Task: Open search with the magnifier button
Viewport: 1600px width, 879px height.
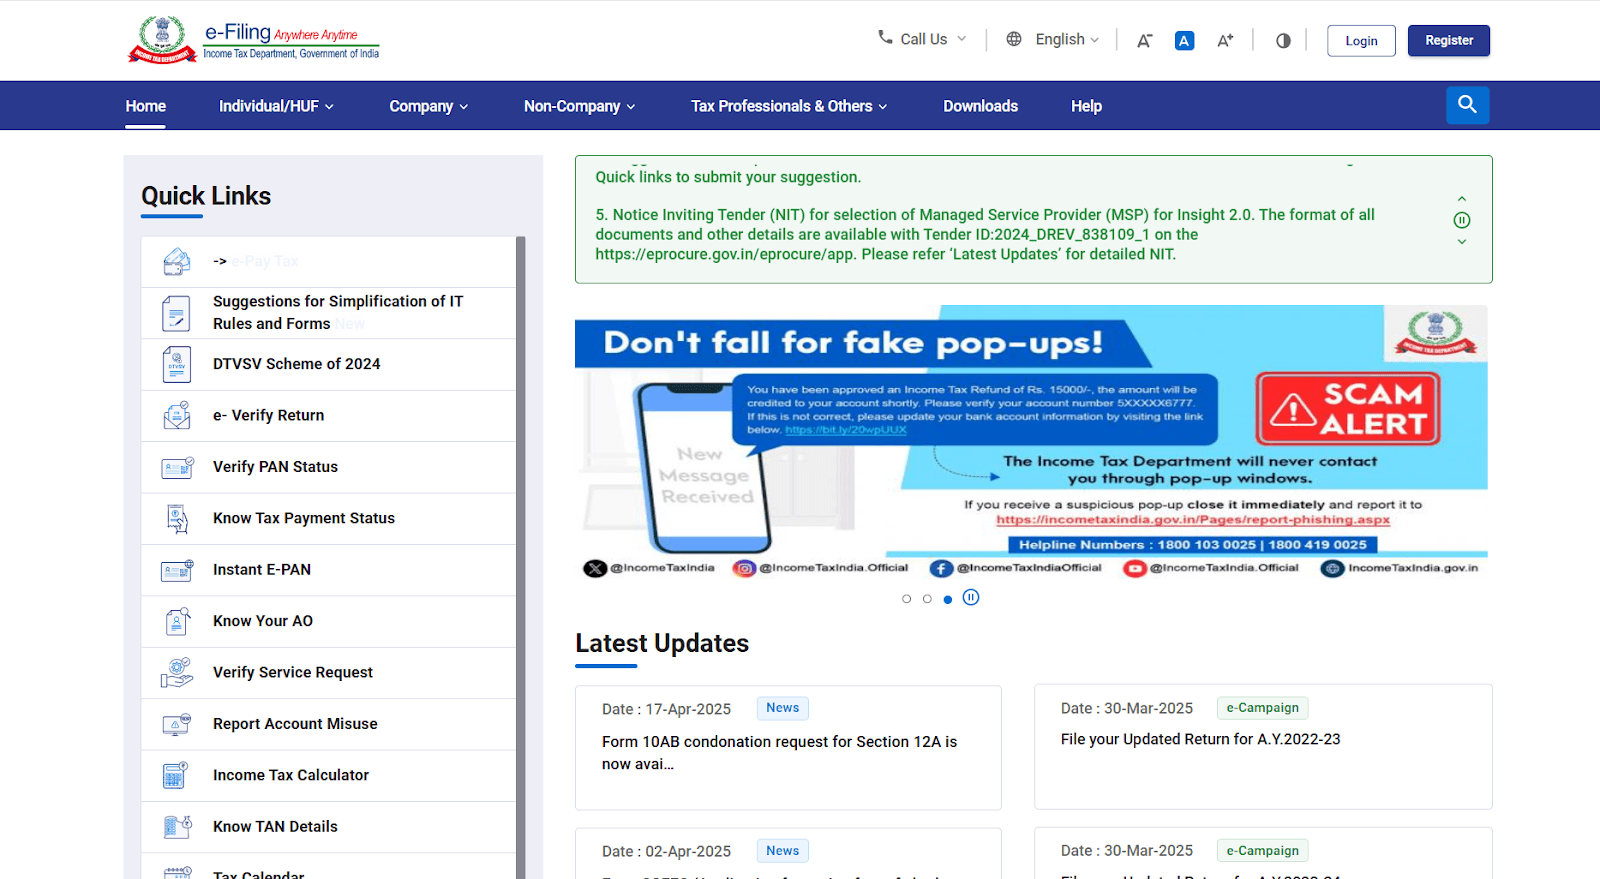Action: [x=1467, y=105]
